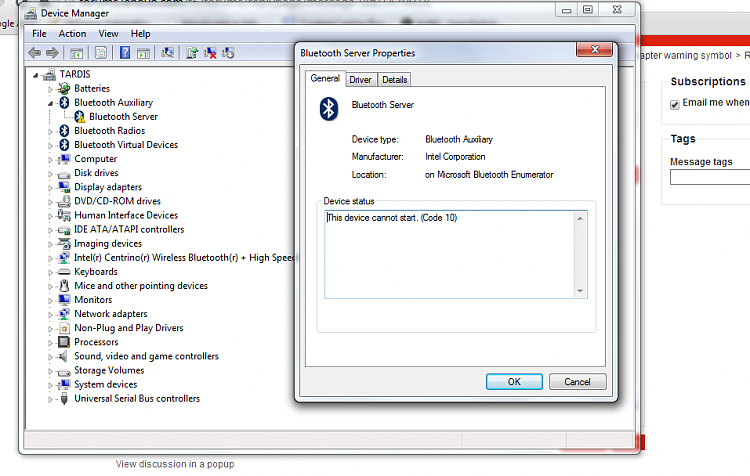The width and height of the screenshot is (750, 476).
Task: Select 'Storage Volumes' tree item
Action: click(109, 370)
